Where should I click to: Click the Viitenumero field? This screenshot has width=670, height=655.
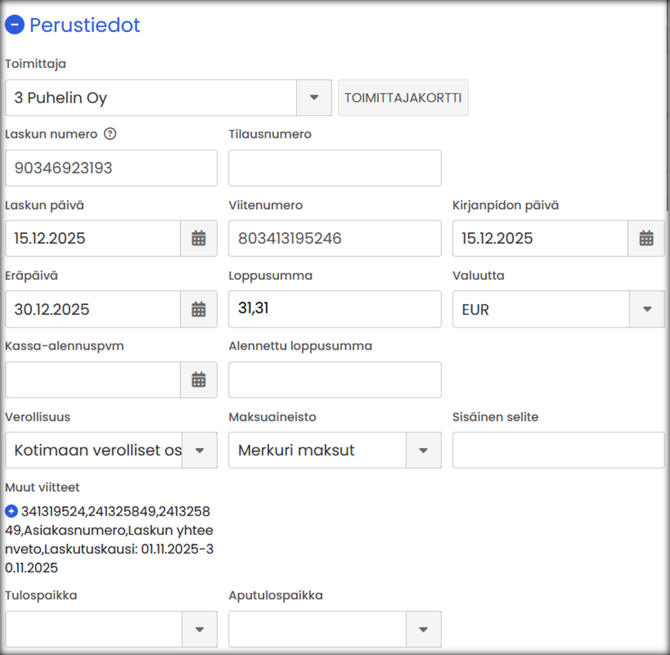click(334, 238)
